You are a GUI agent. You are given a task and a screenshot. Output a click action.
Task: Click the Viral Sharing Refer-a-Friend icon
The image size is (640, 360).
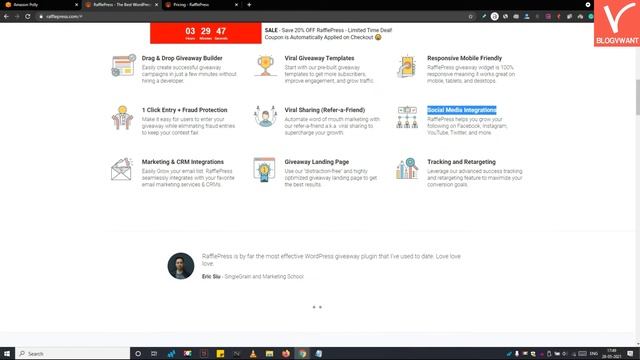point(265,117)
